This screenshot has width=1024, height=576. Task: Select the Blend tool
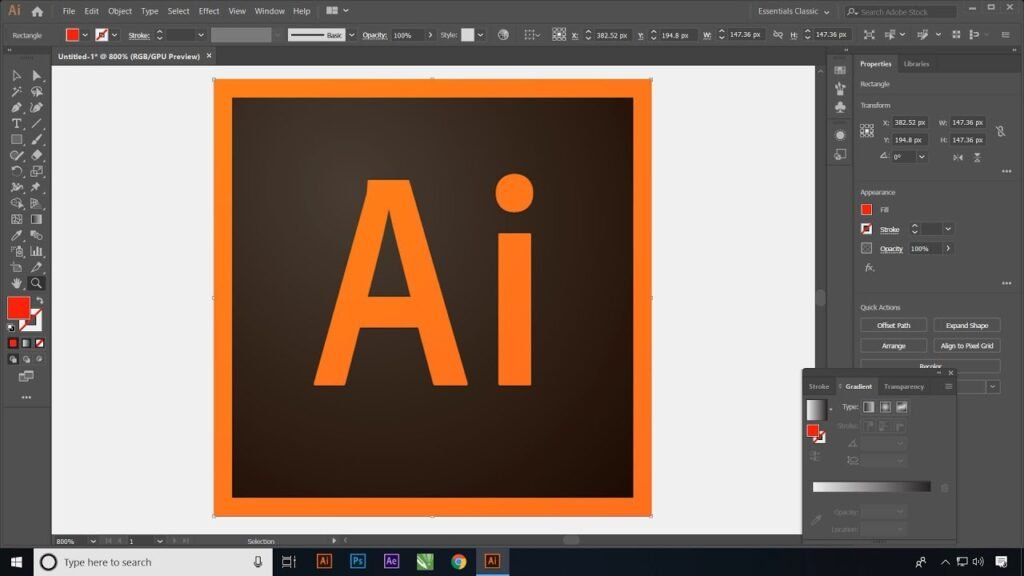(x=37, y=235)
